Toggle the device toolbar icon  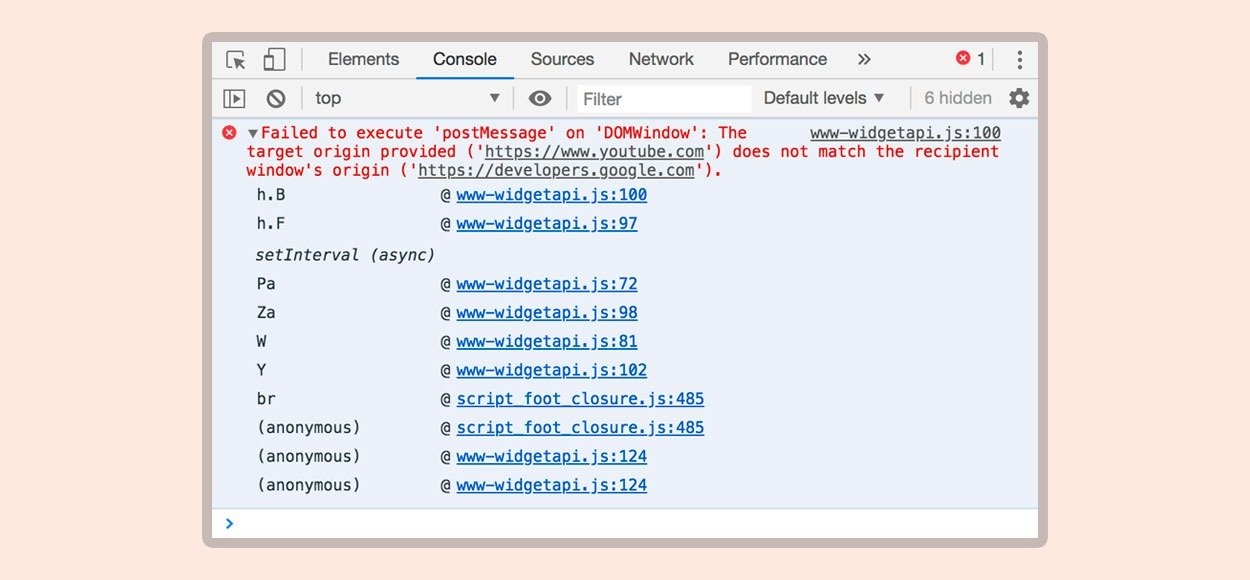coord(274,60)
